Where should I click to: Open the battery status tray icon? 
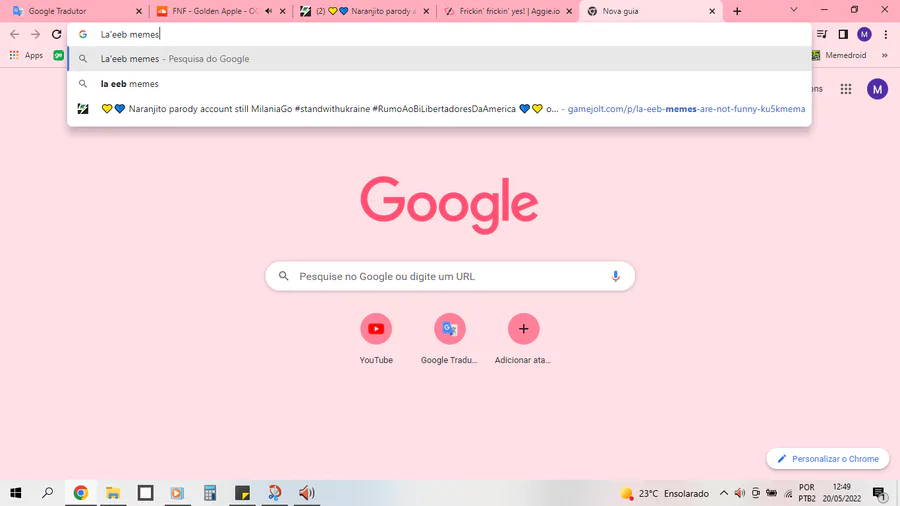coord(772,493)
